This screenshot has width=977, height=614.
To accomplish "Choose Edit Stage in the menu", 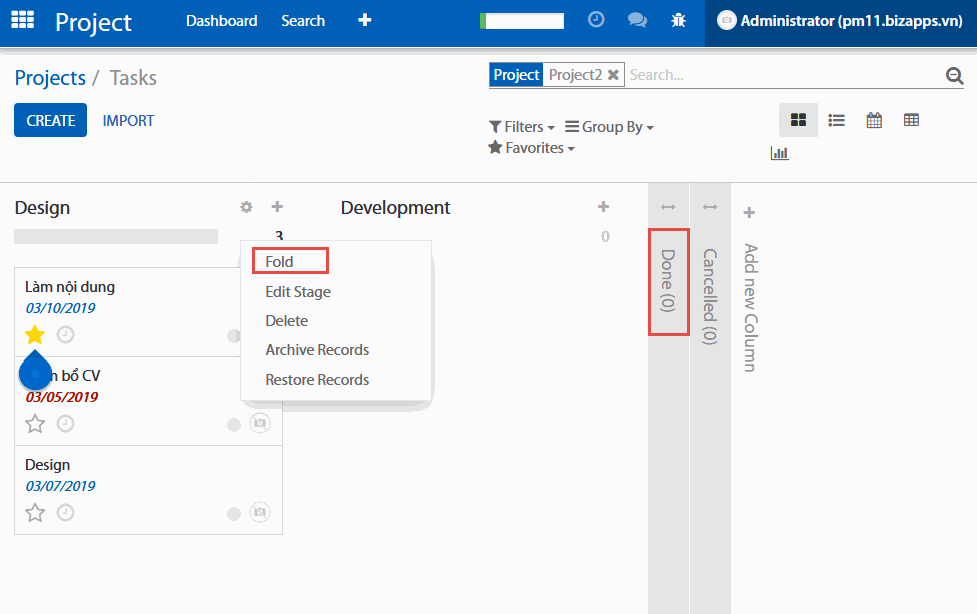I will 298,292.
